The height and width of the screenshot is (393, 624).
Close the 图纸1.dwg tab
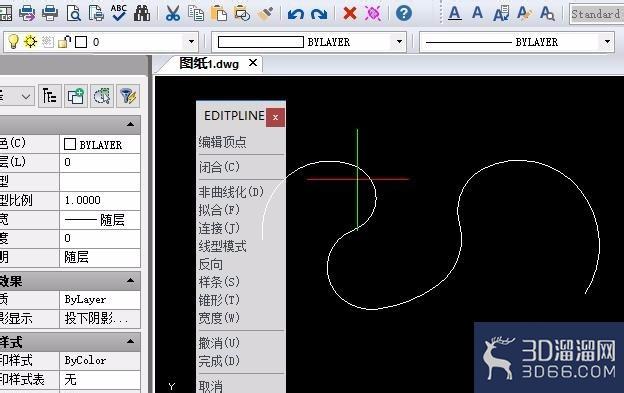point(253,63)
